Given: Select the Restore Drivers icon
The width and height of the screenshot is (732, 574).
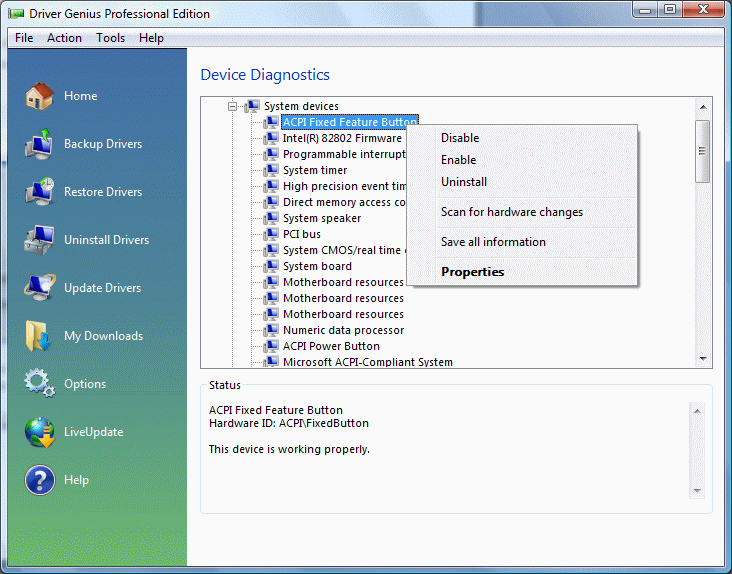Looking at the screenshot, I should pos(39,192).
